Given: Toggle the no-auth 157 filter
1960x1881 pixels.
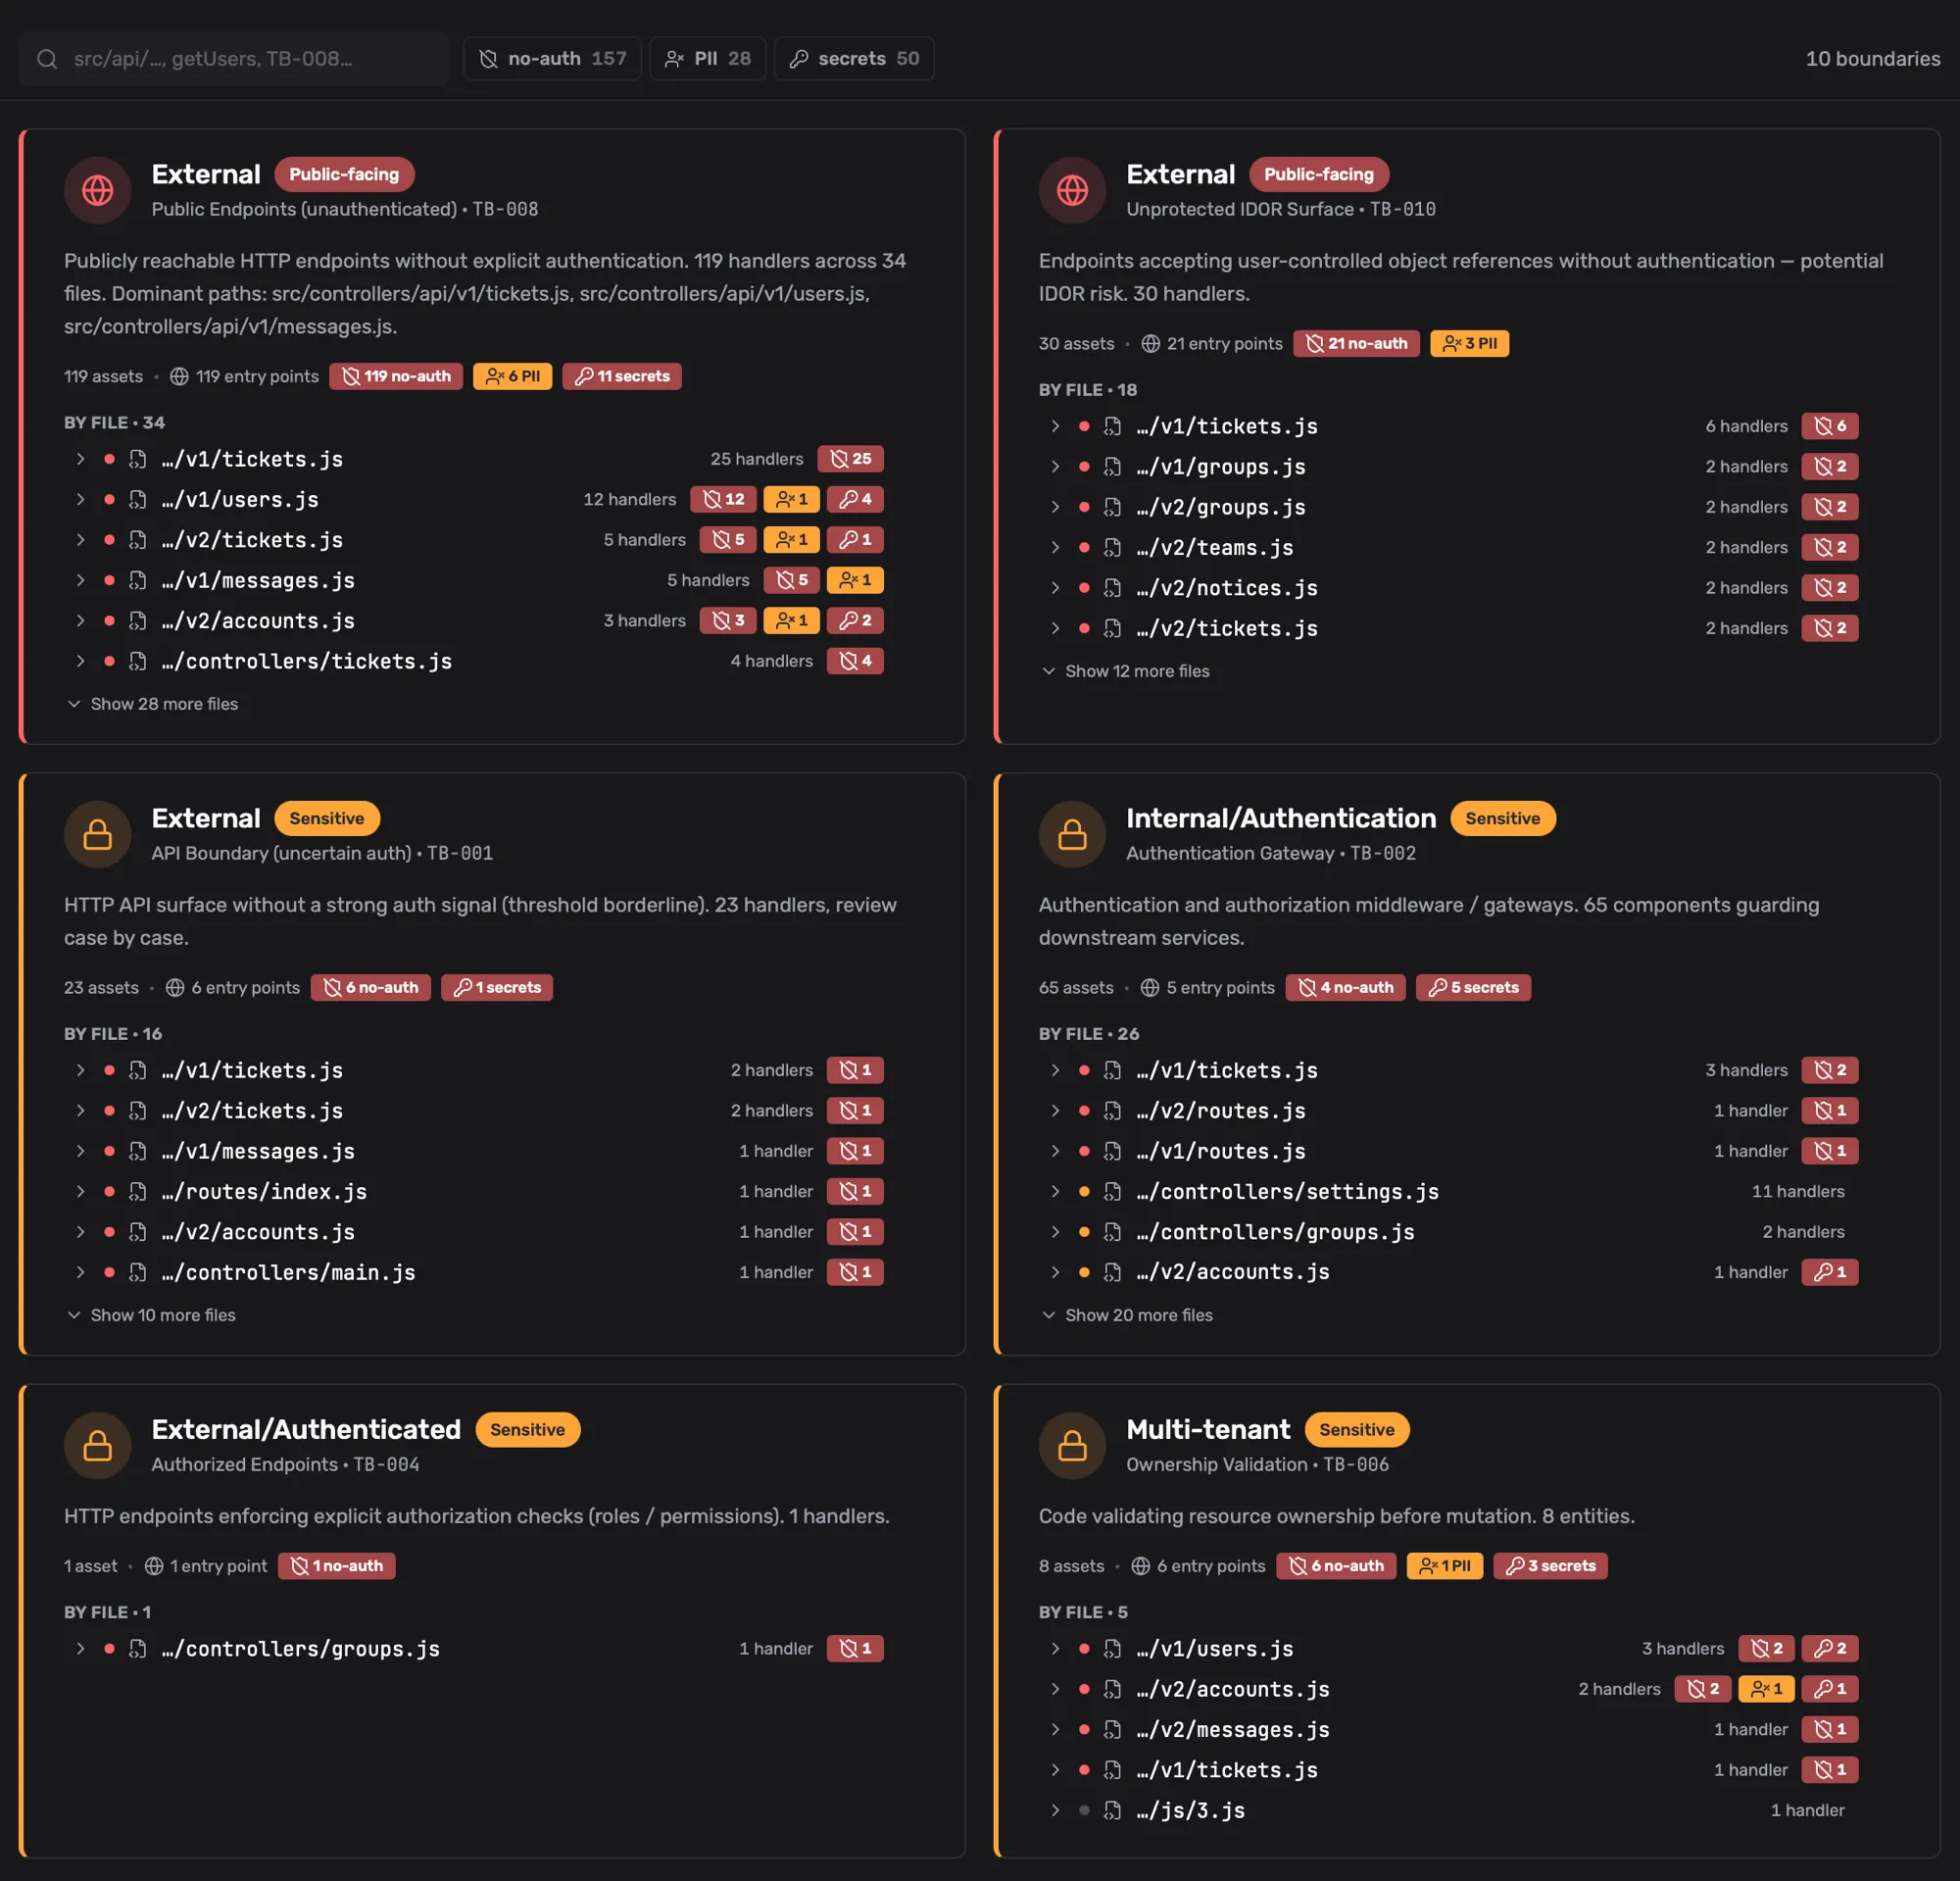Looking at the screenshot, I should pyautogui.click(x=552, y=59).
